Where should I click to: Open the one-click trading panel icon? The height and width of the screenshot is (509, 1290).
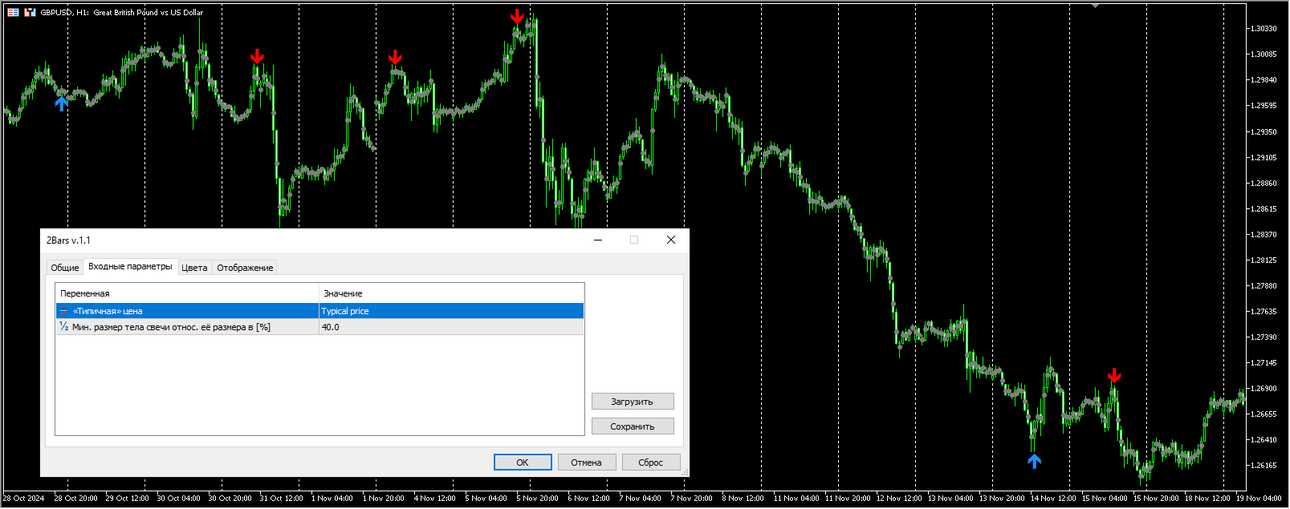click(13, 12)
